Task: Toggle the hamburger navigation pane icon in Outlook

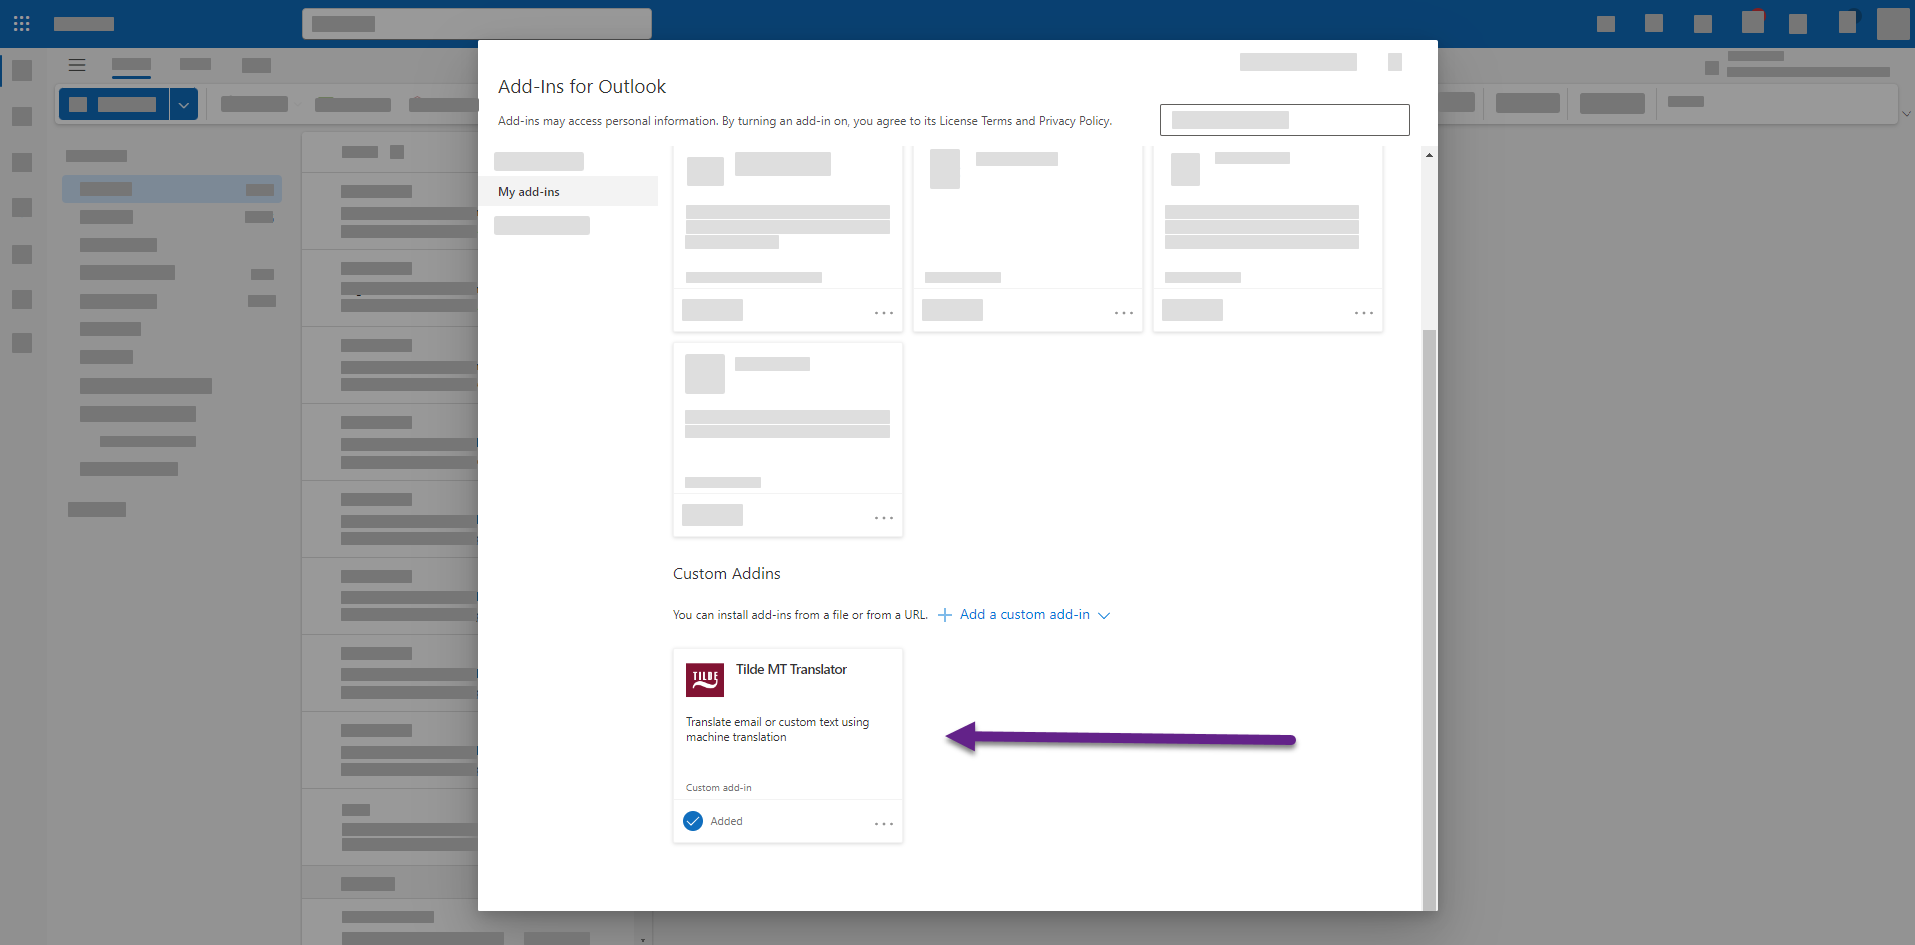Action: pos(77,65)
